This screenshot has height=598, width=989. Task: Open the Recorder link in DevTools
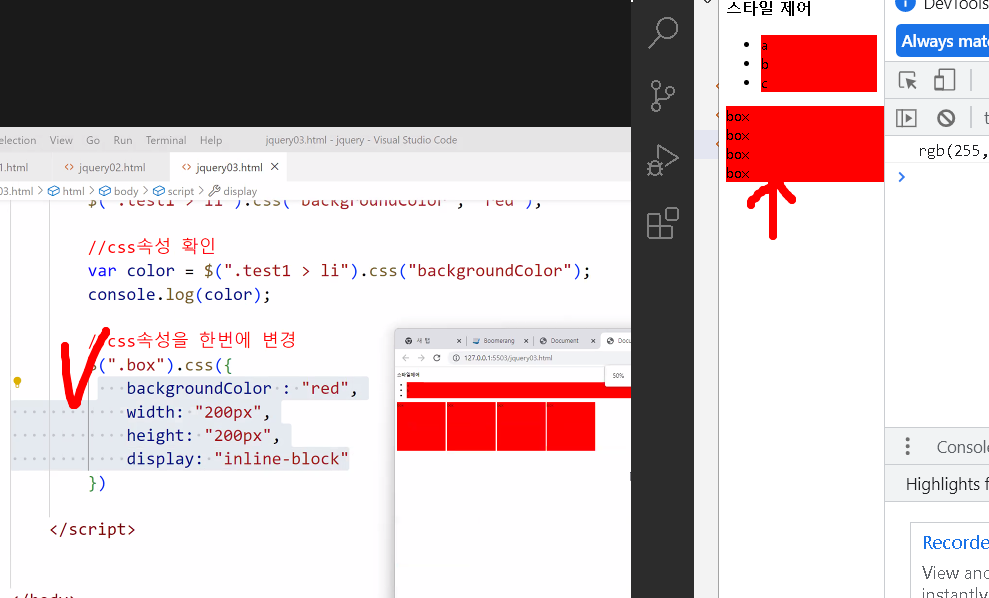coord(955,542)
